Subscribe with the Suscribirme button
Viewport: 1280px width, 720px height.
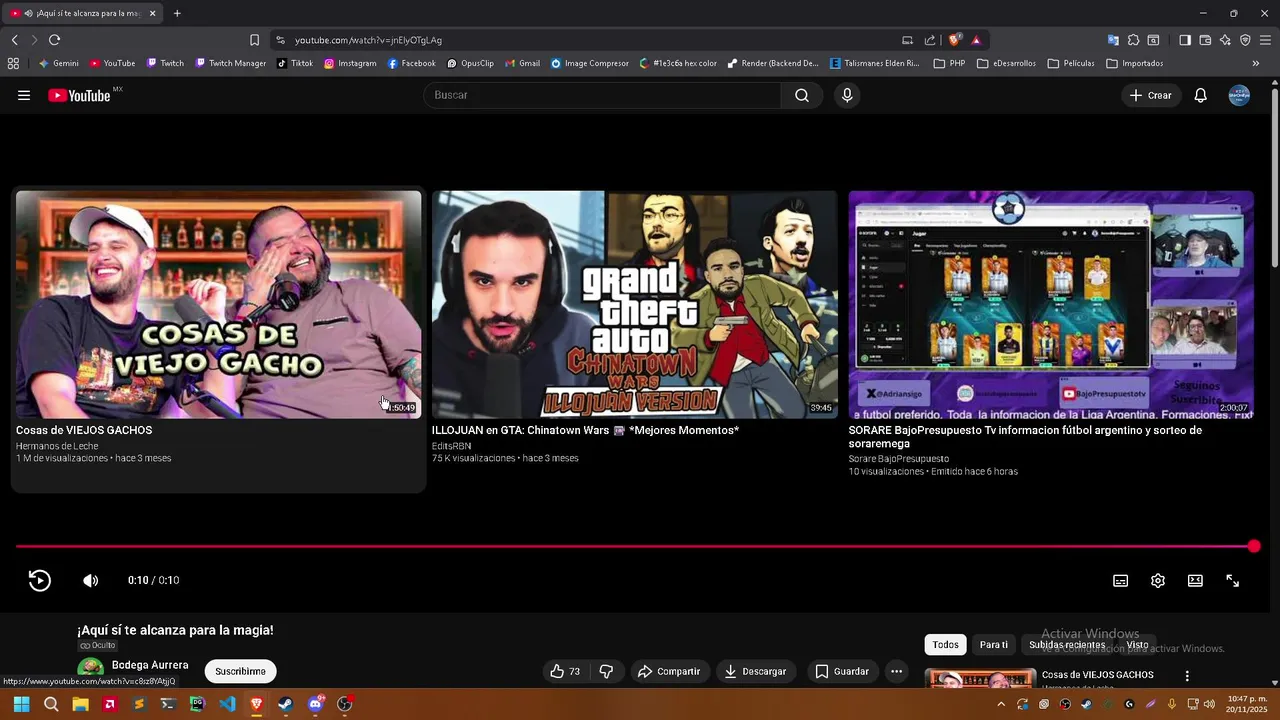240,671
